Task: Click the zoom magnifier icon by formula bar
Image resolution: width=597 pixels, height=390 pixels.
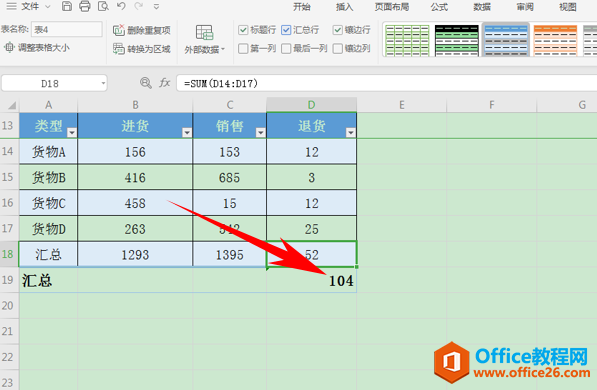Action: pyautogui.click(x=145, y=83)
